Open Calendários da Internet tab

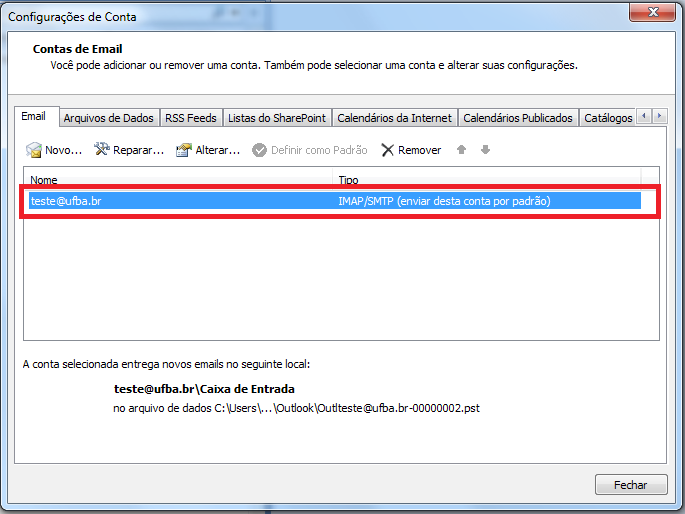tap(395, 118)
